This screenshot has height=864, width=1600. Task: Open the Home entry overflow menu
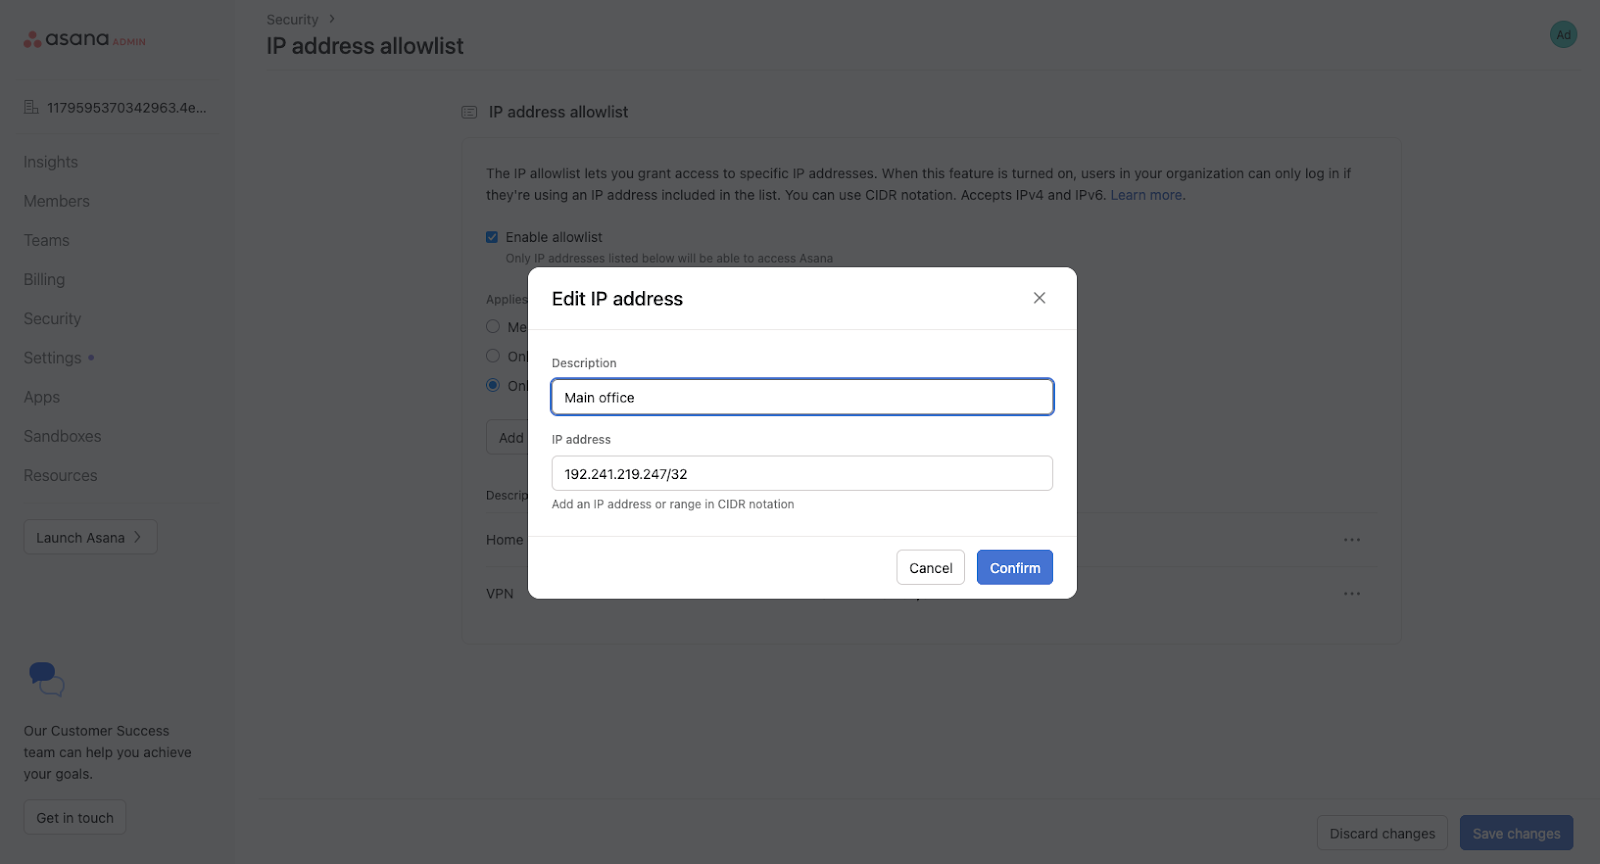1352,539
